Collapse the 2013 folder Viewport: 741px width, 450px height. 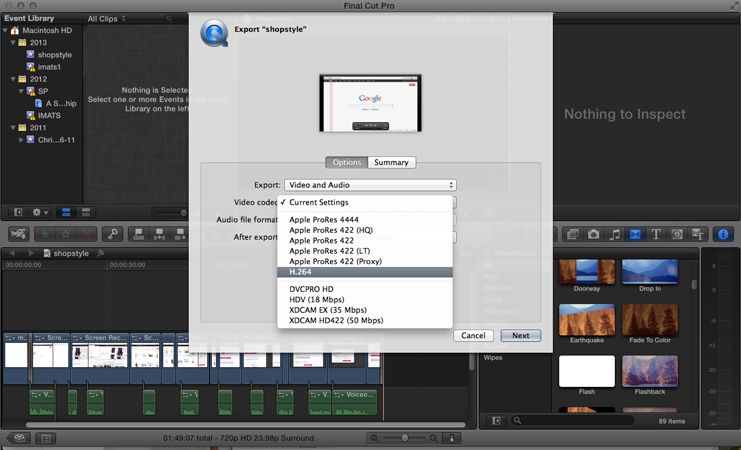click(13, 43)
